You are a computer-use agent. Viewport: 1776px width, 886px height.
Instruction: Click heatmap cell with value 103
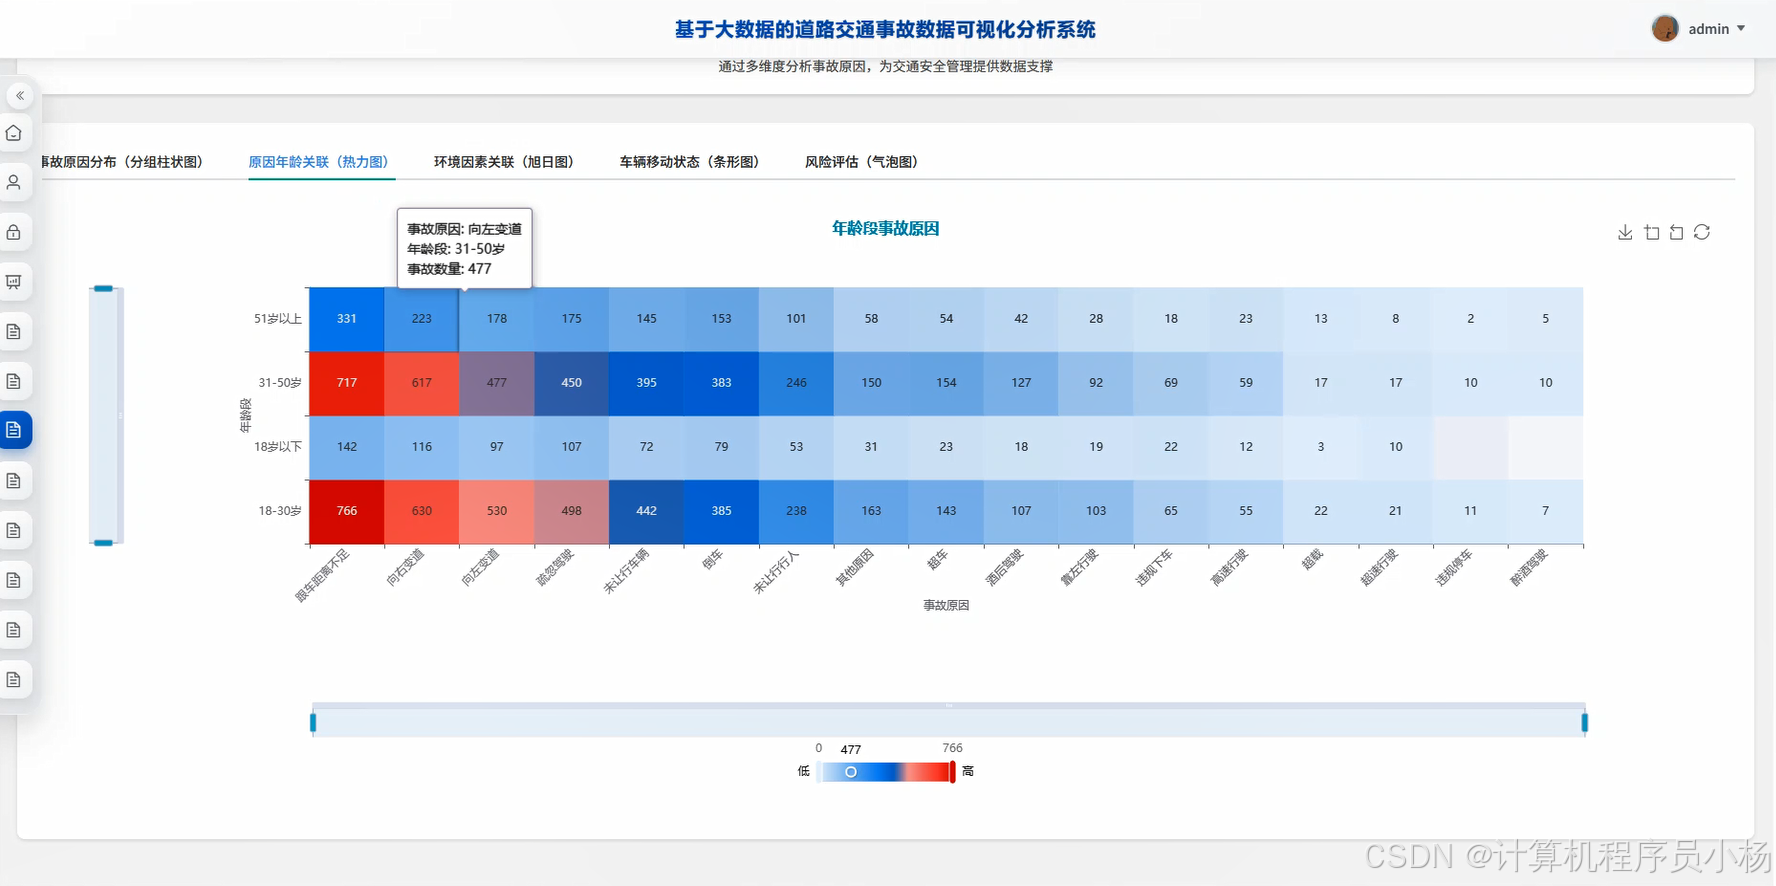coord(1096,511)
